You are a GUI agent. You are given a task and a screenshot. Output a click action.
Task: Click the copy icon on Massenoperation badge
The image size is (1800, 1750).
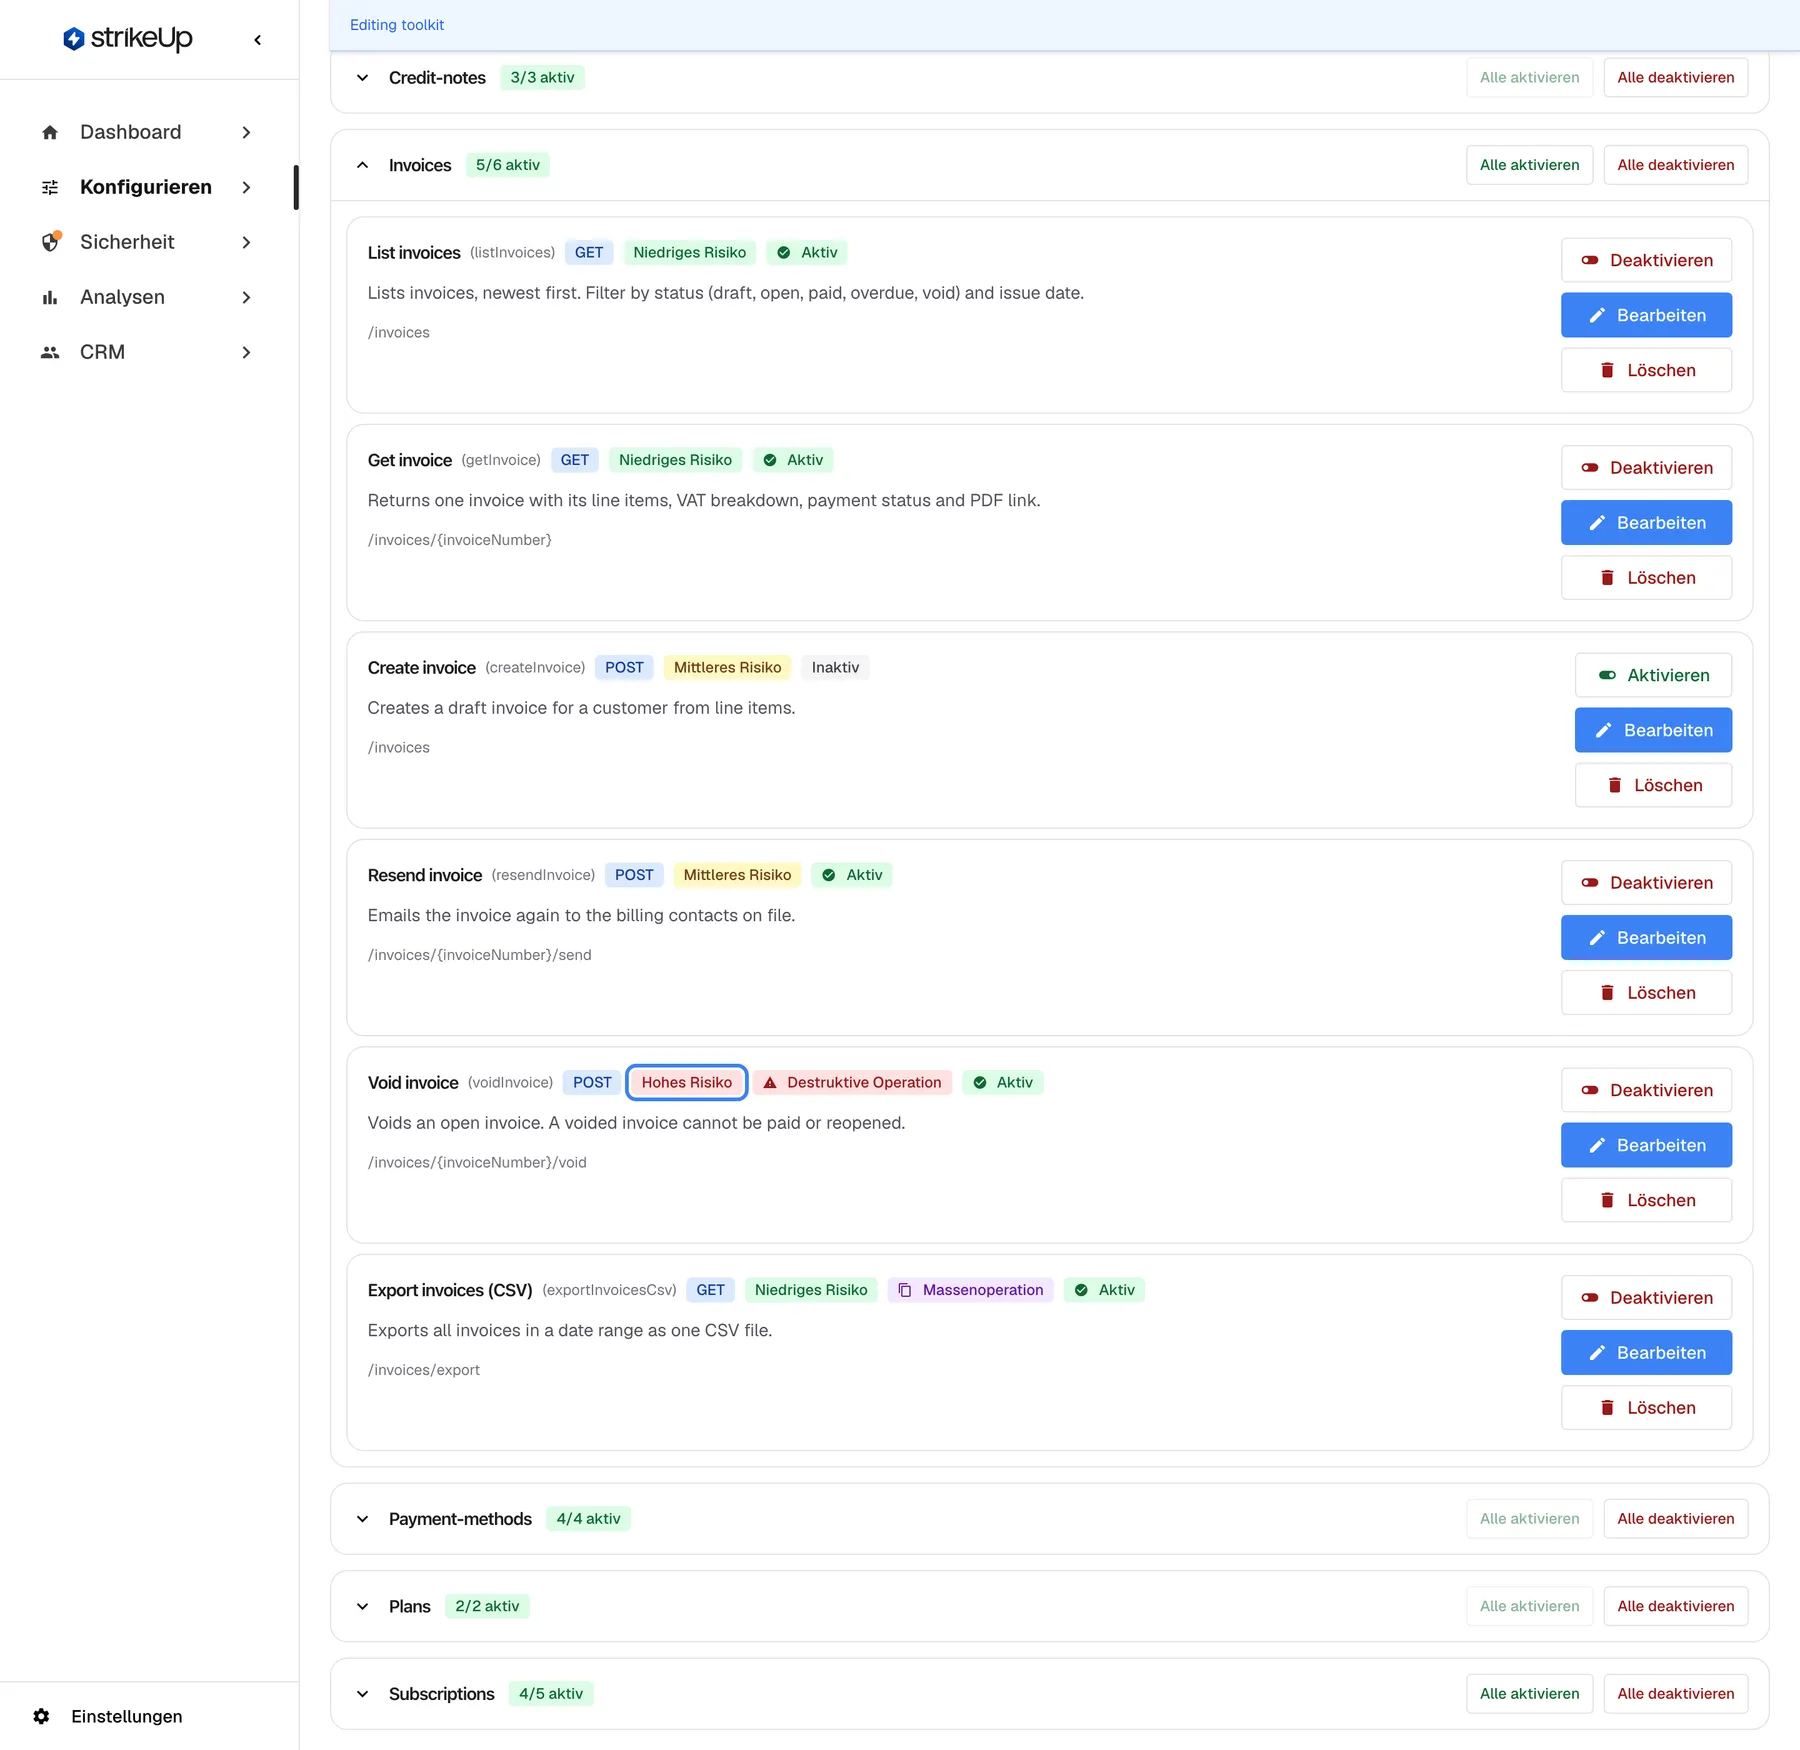point(905,1290)
